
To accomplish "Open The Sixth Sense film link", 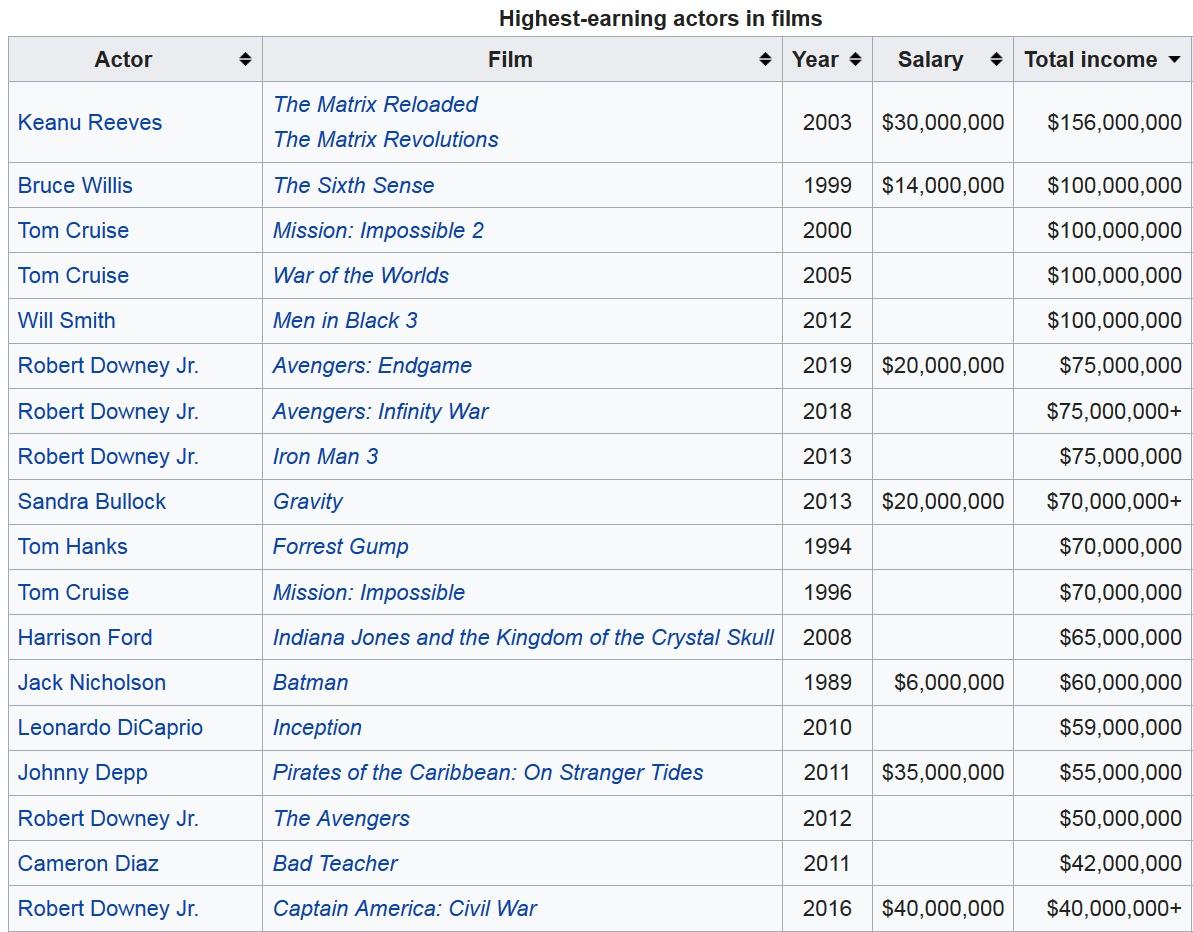I will click(353, 185).
